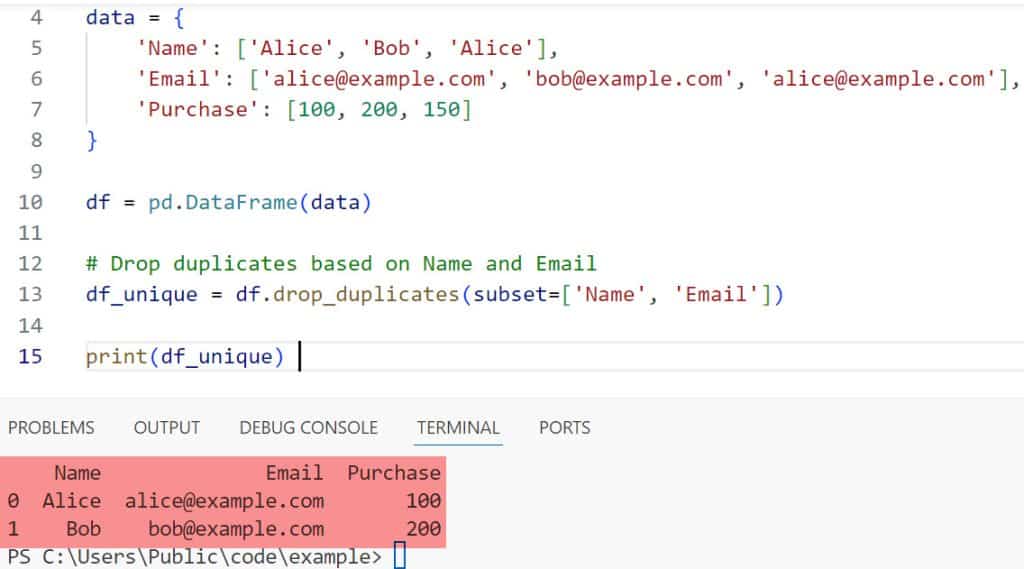Activate the TERMINAL tab
The width and height of the screenshot is (1024, 569).
point(457,427)
